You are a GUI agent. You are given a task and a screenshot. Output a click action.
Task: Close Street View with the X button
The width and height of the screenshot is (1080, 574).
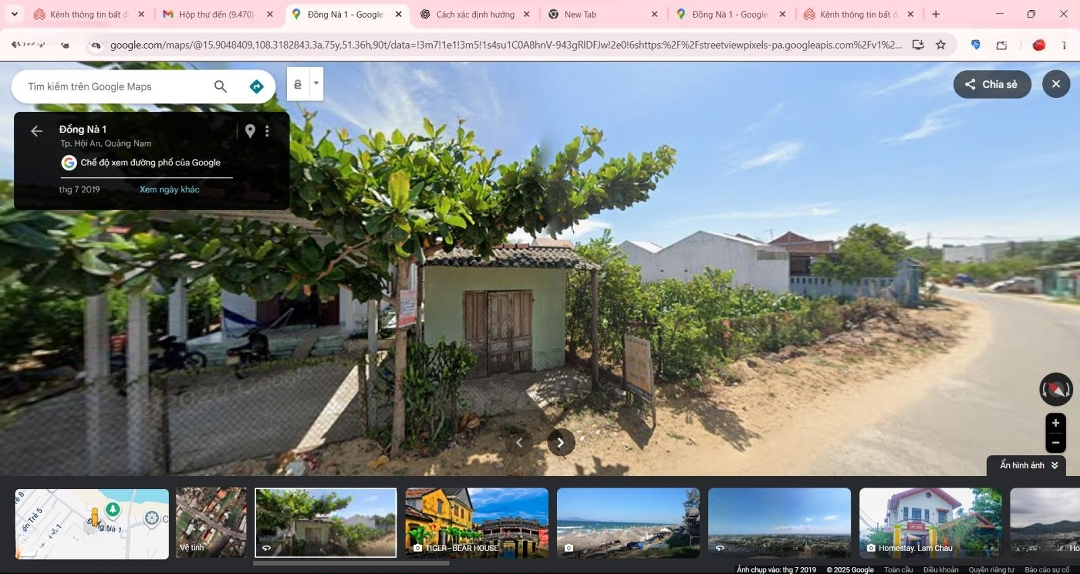pos(1056,84)
